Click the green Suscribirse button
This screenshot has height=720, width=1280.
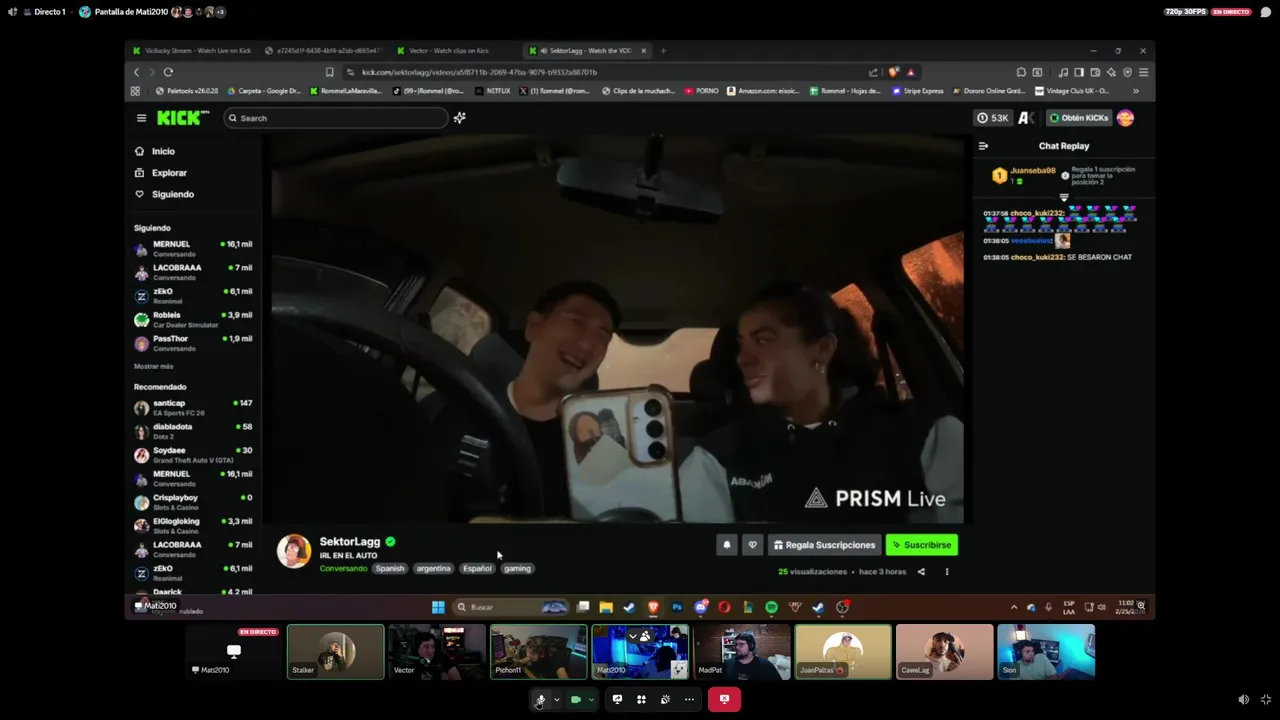[922, 545]
